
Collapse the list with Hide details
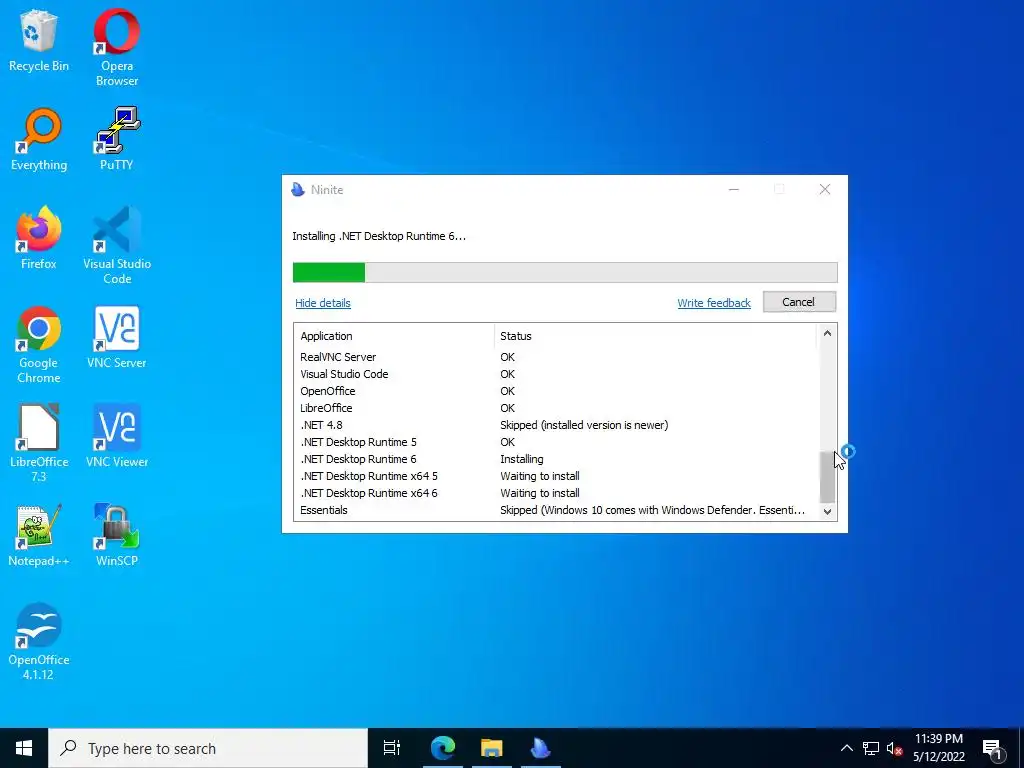(323, 303)
